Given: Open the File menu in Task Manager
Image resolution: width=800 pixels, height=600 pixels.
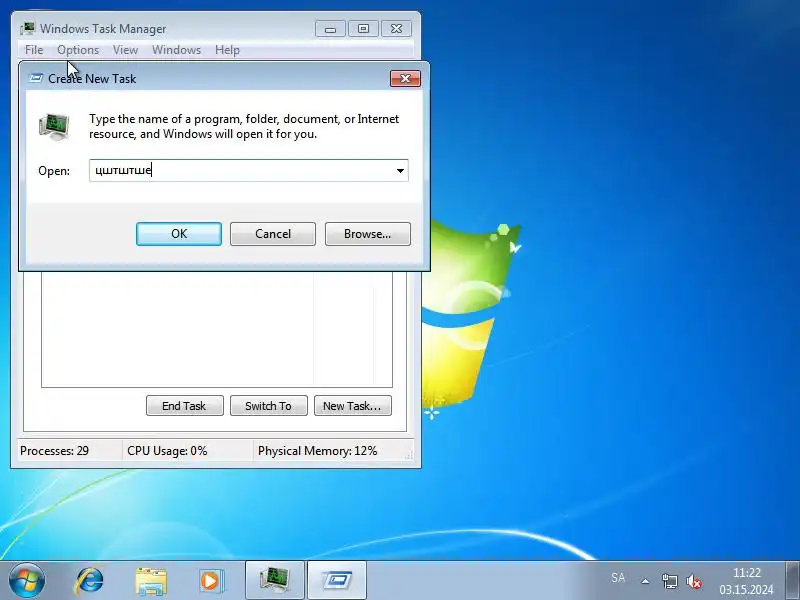Looking at the screenshot, I should pos(34,50).
